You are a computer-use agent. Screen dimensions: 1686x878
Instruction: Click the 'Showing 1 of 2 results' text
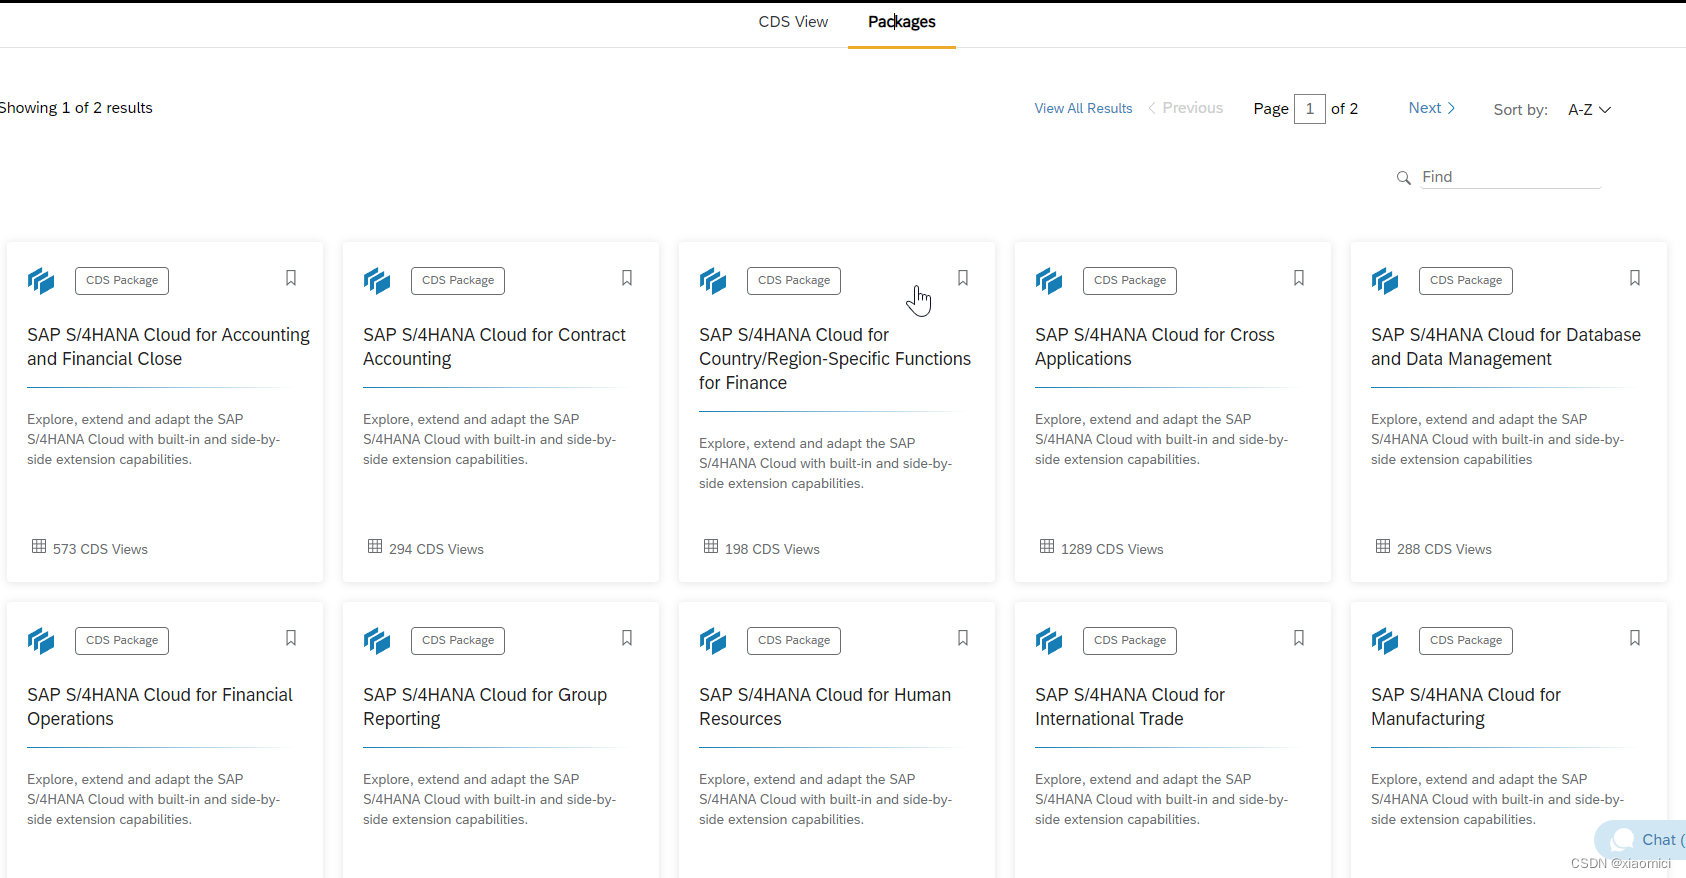point(76,108)
